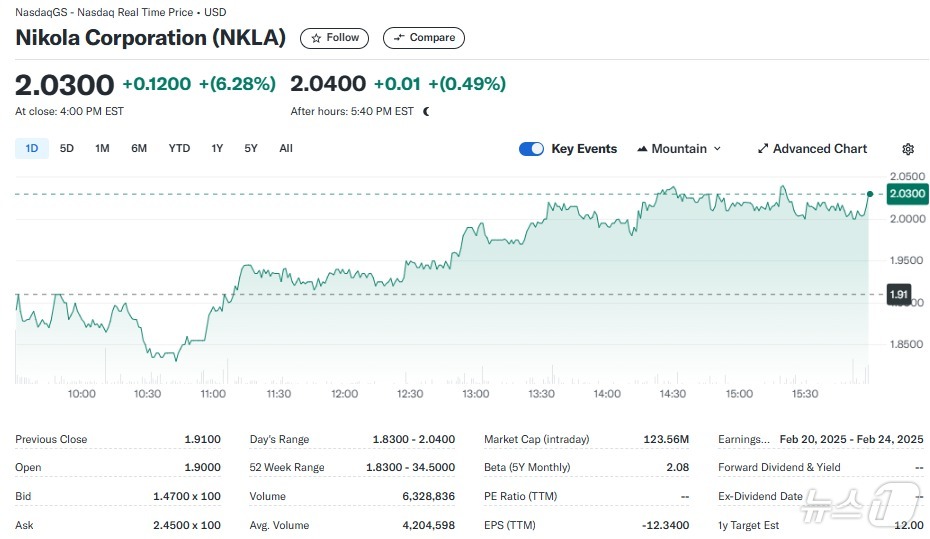Select the 5Y chart range
The height and width of the screenshot is (539, 930).
coord(251,148)
